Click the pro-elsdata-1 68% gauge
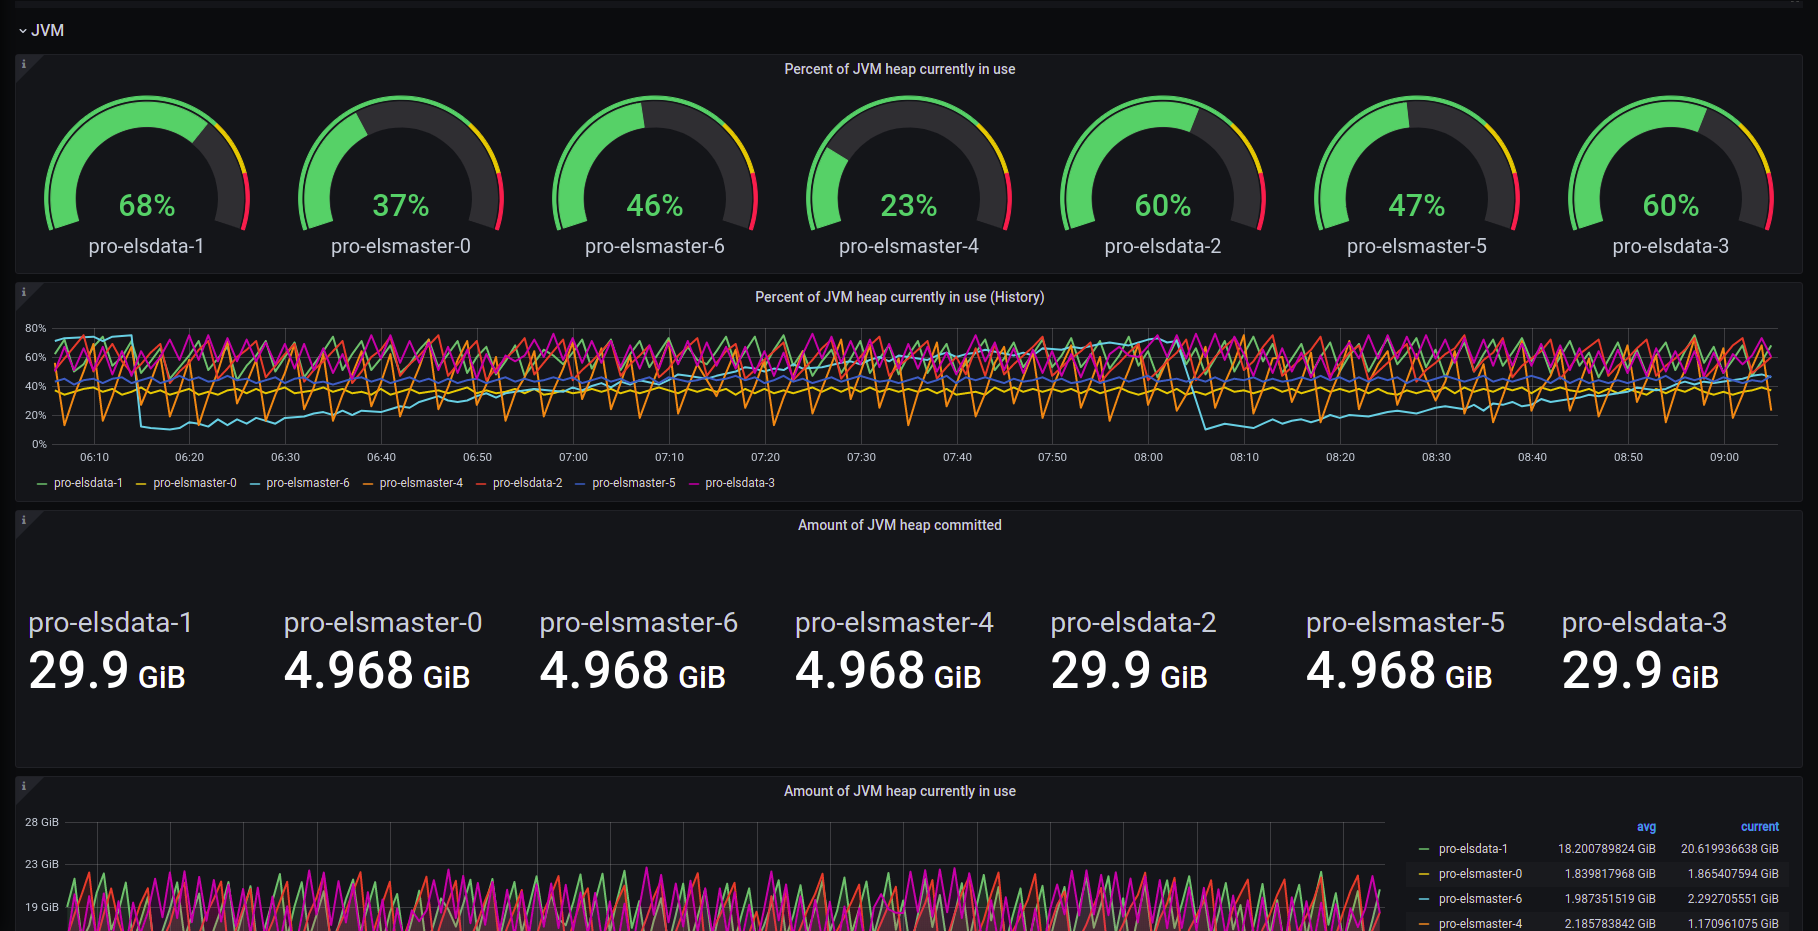Screen dimensions: 1818x931 (146, 175)
